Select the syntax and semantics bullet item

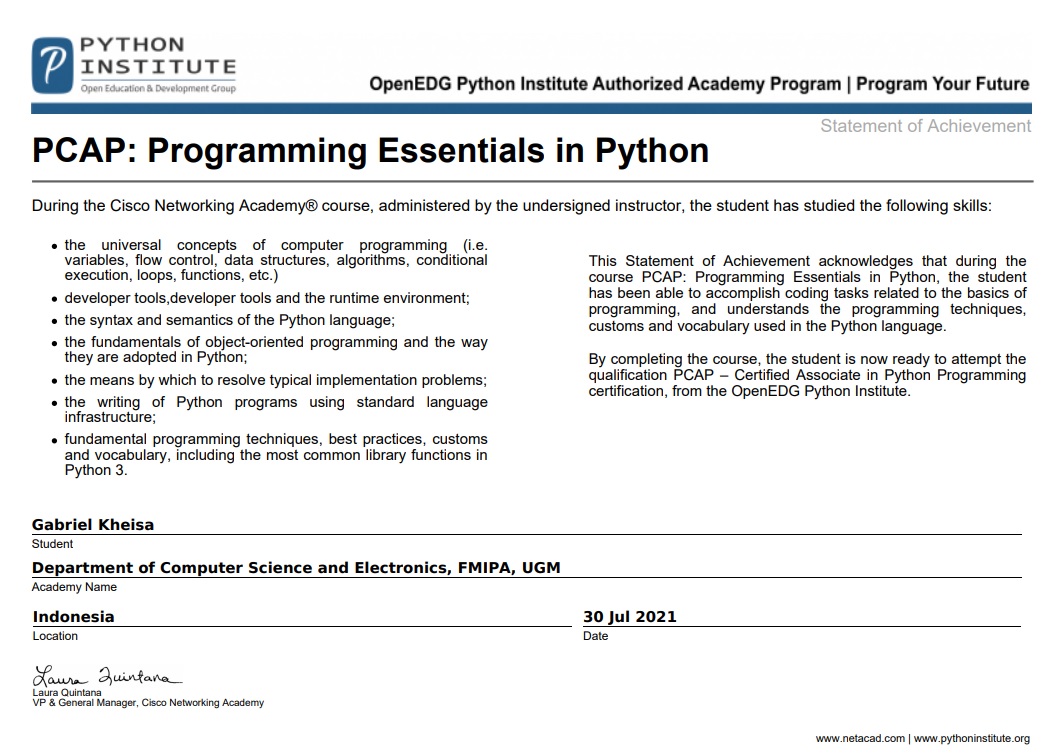click(229, 320)
